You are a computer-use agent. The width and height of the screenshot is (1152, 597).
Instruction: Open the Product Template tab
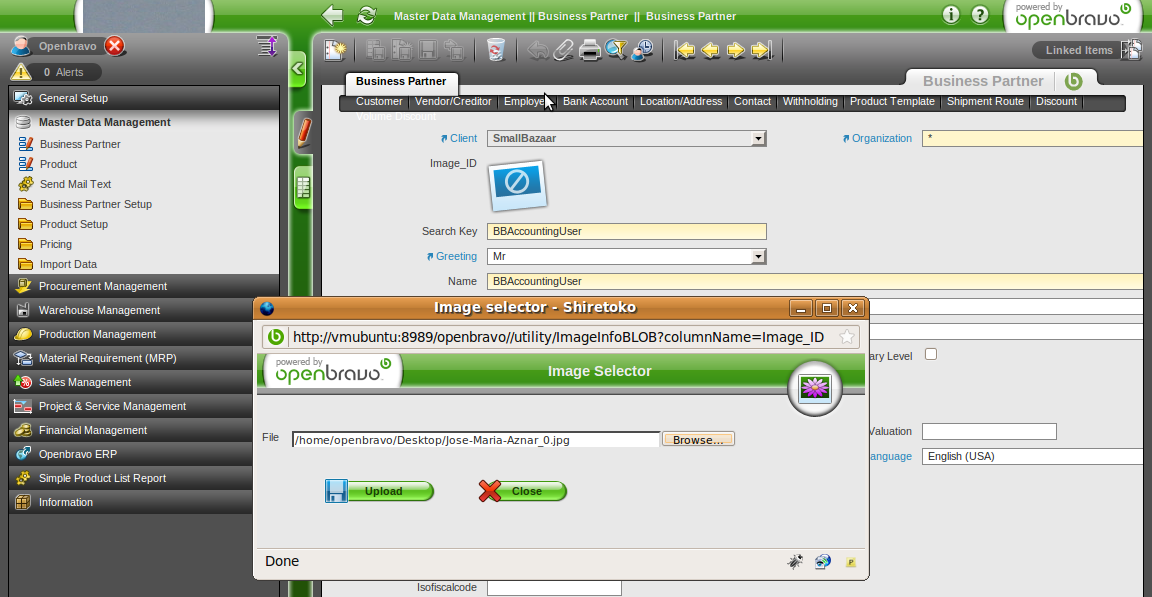[893, 101]
